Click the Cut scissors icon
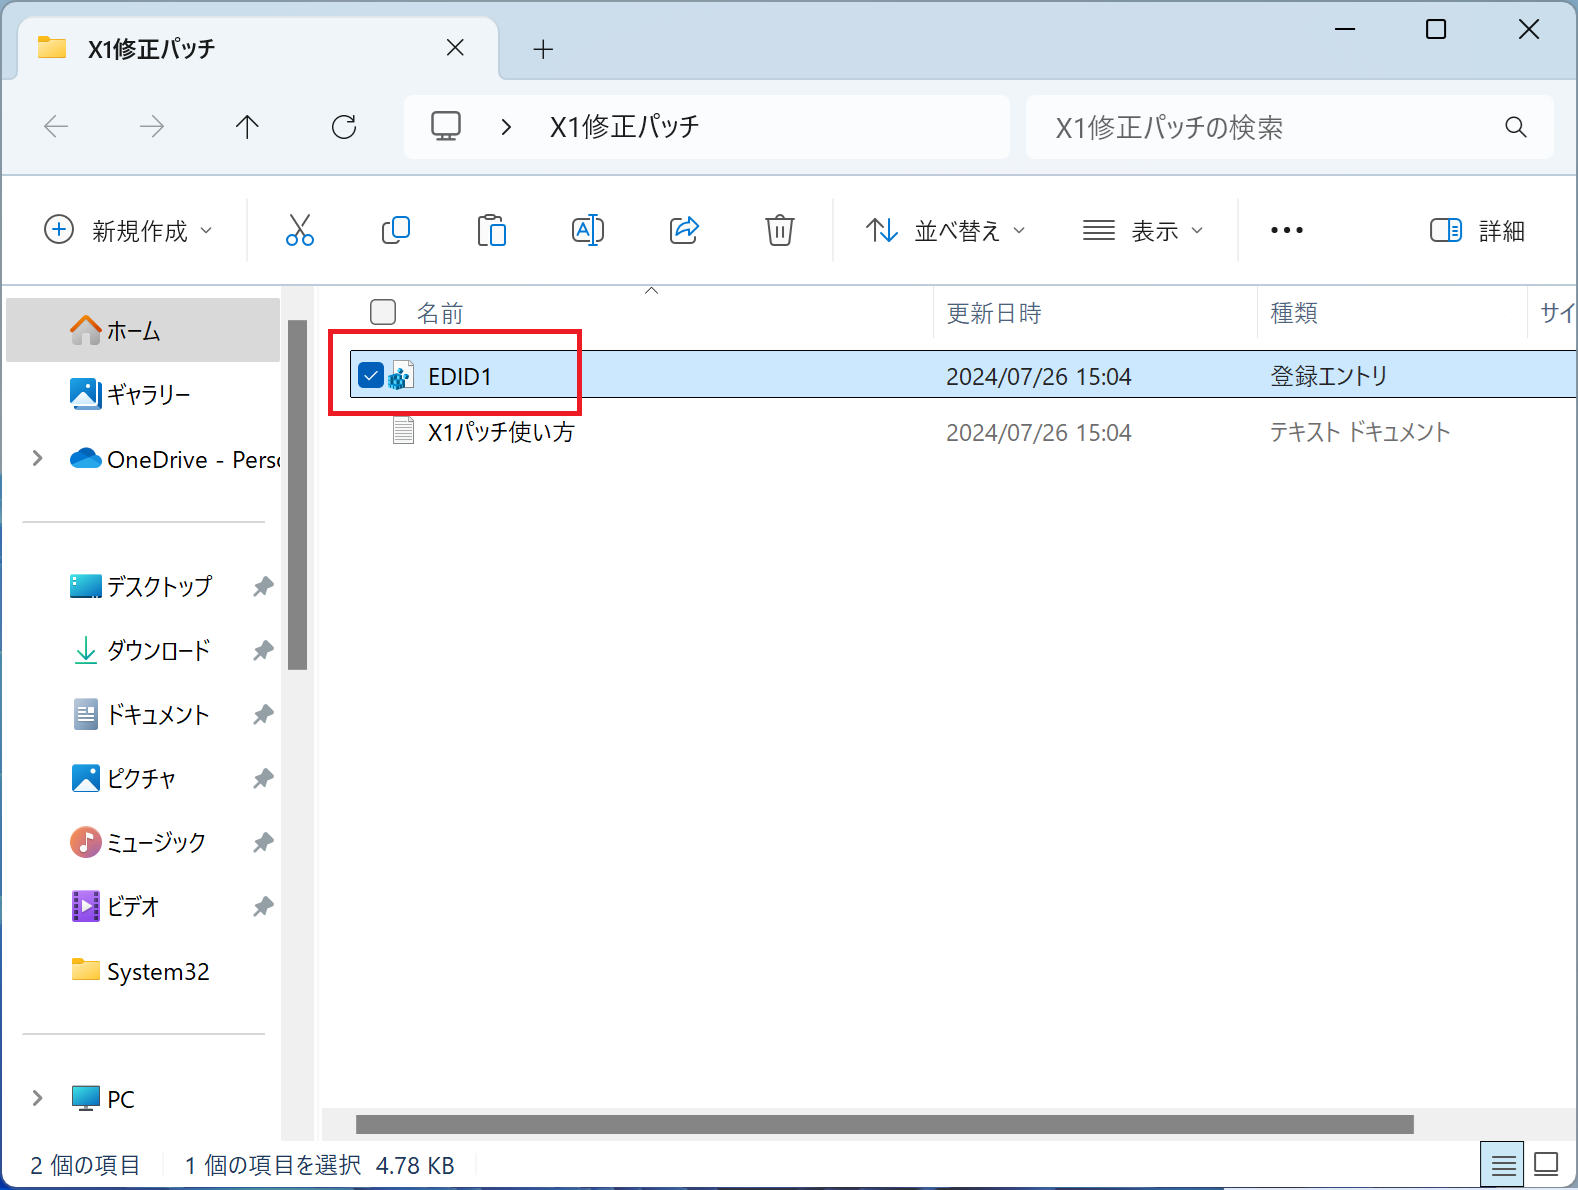Image resolution: width=1578 pixels, height=1190 pixels. tap(299, 230)
